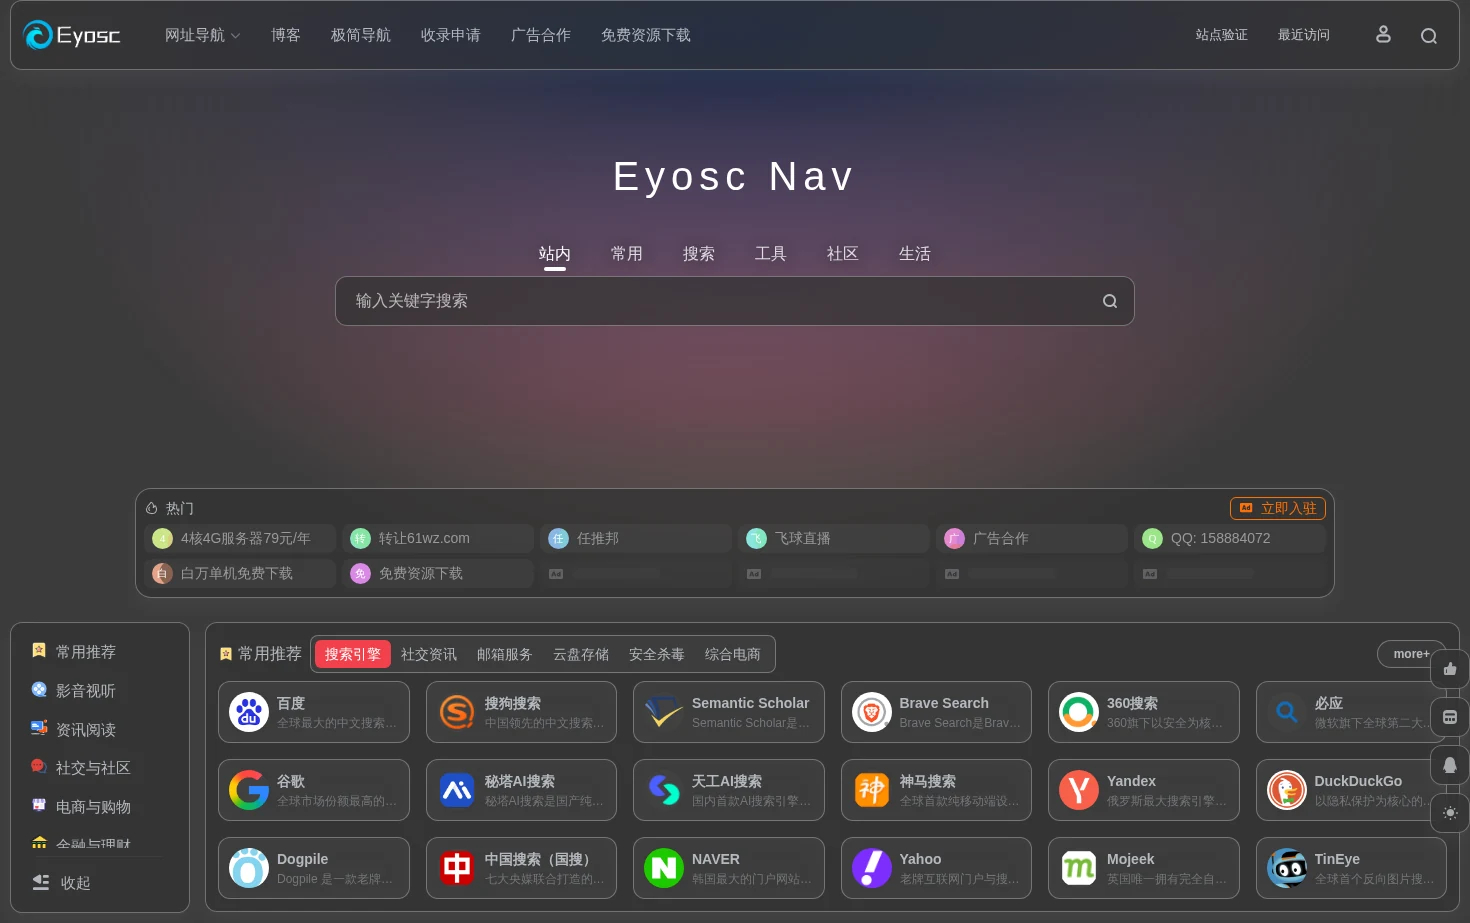Click the Semantic Scholar logo

[664, 712]
